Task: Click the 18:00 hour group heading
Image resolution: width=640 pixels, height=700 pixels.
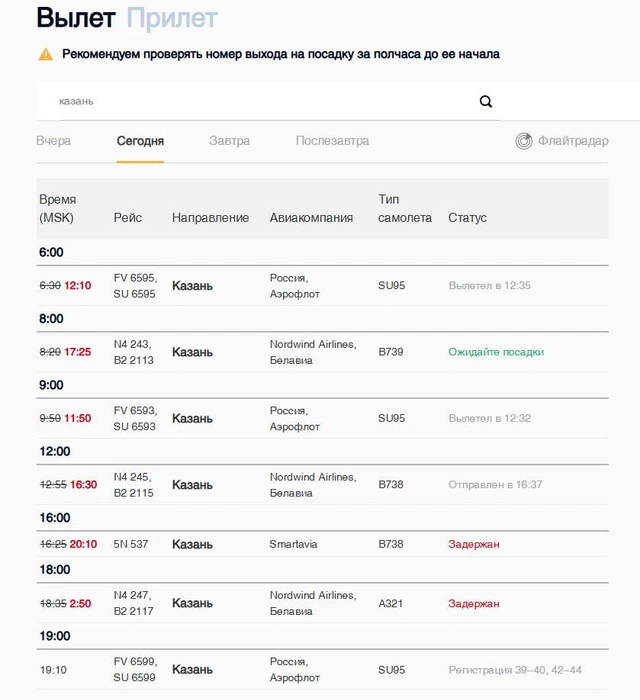Action: click(x=54, y=570)
